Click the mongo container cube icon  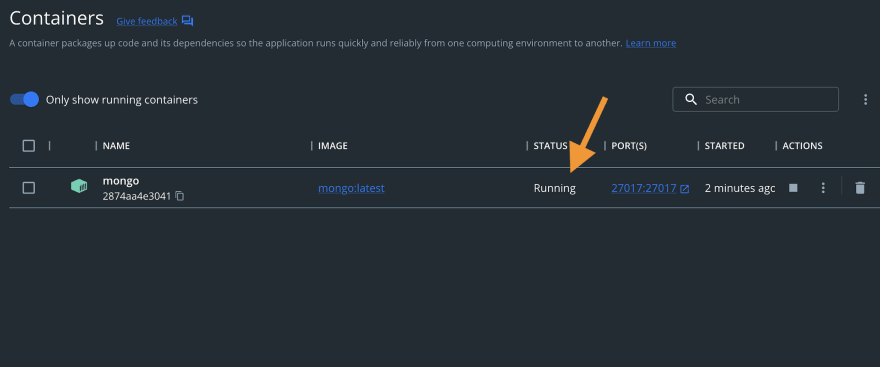79,187
